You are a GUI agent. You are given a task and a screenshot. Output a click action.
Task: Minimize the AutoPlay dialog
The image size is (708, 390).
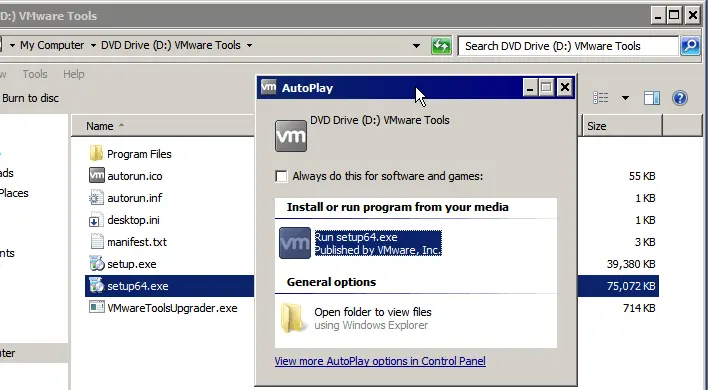pyautogui.click(x=530, y=87)
